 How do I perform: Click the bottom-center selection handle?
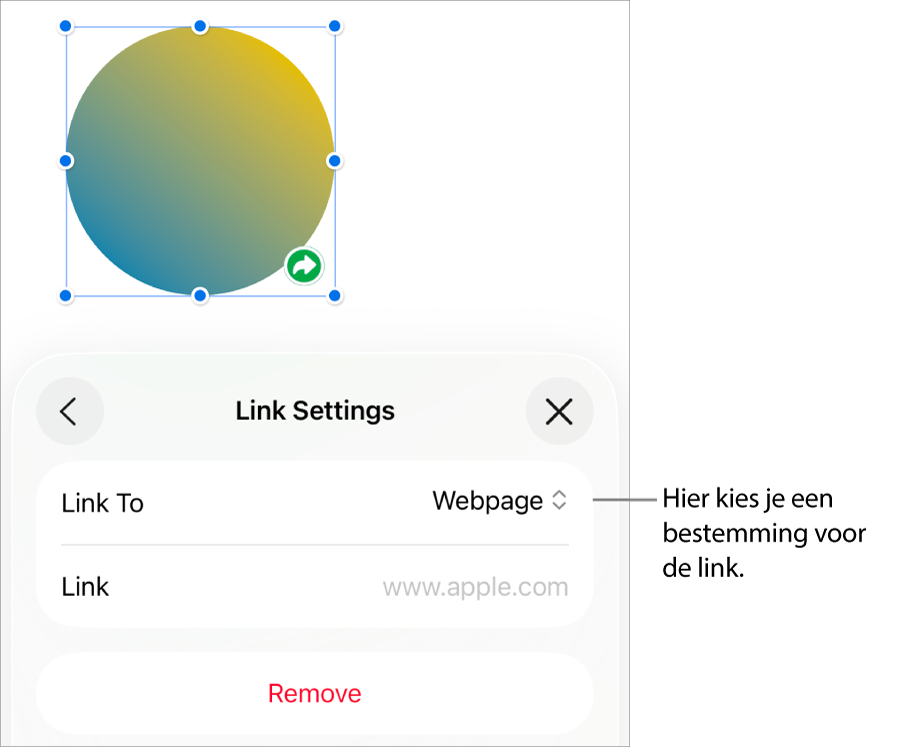(x=200, y=296)
